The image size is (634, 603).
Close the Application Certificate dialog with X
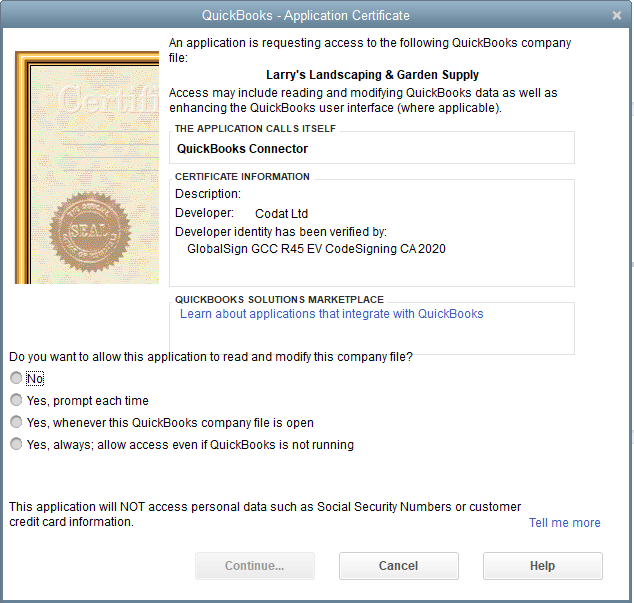pos(618,16)
